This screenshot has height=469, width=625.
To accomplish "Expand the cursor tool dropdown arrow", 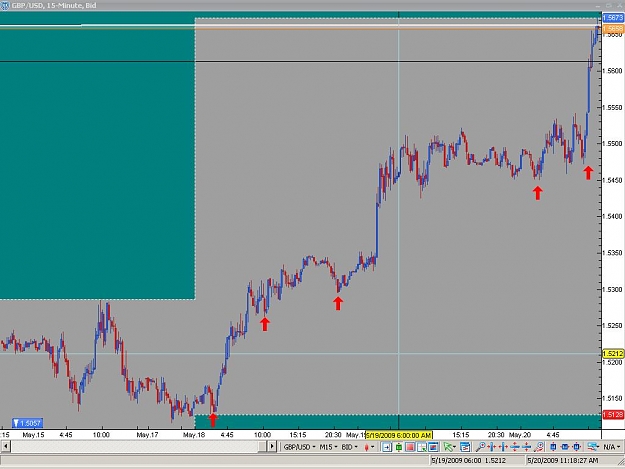I will pos(454,447).
